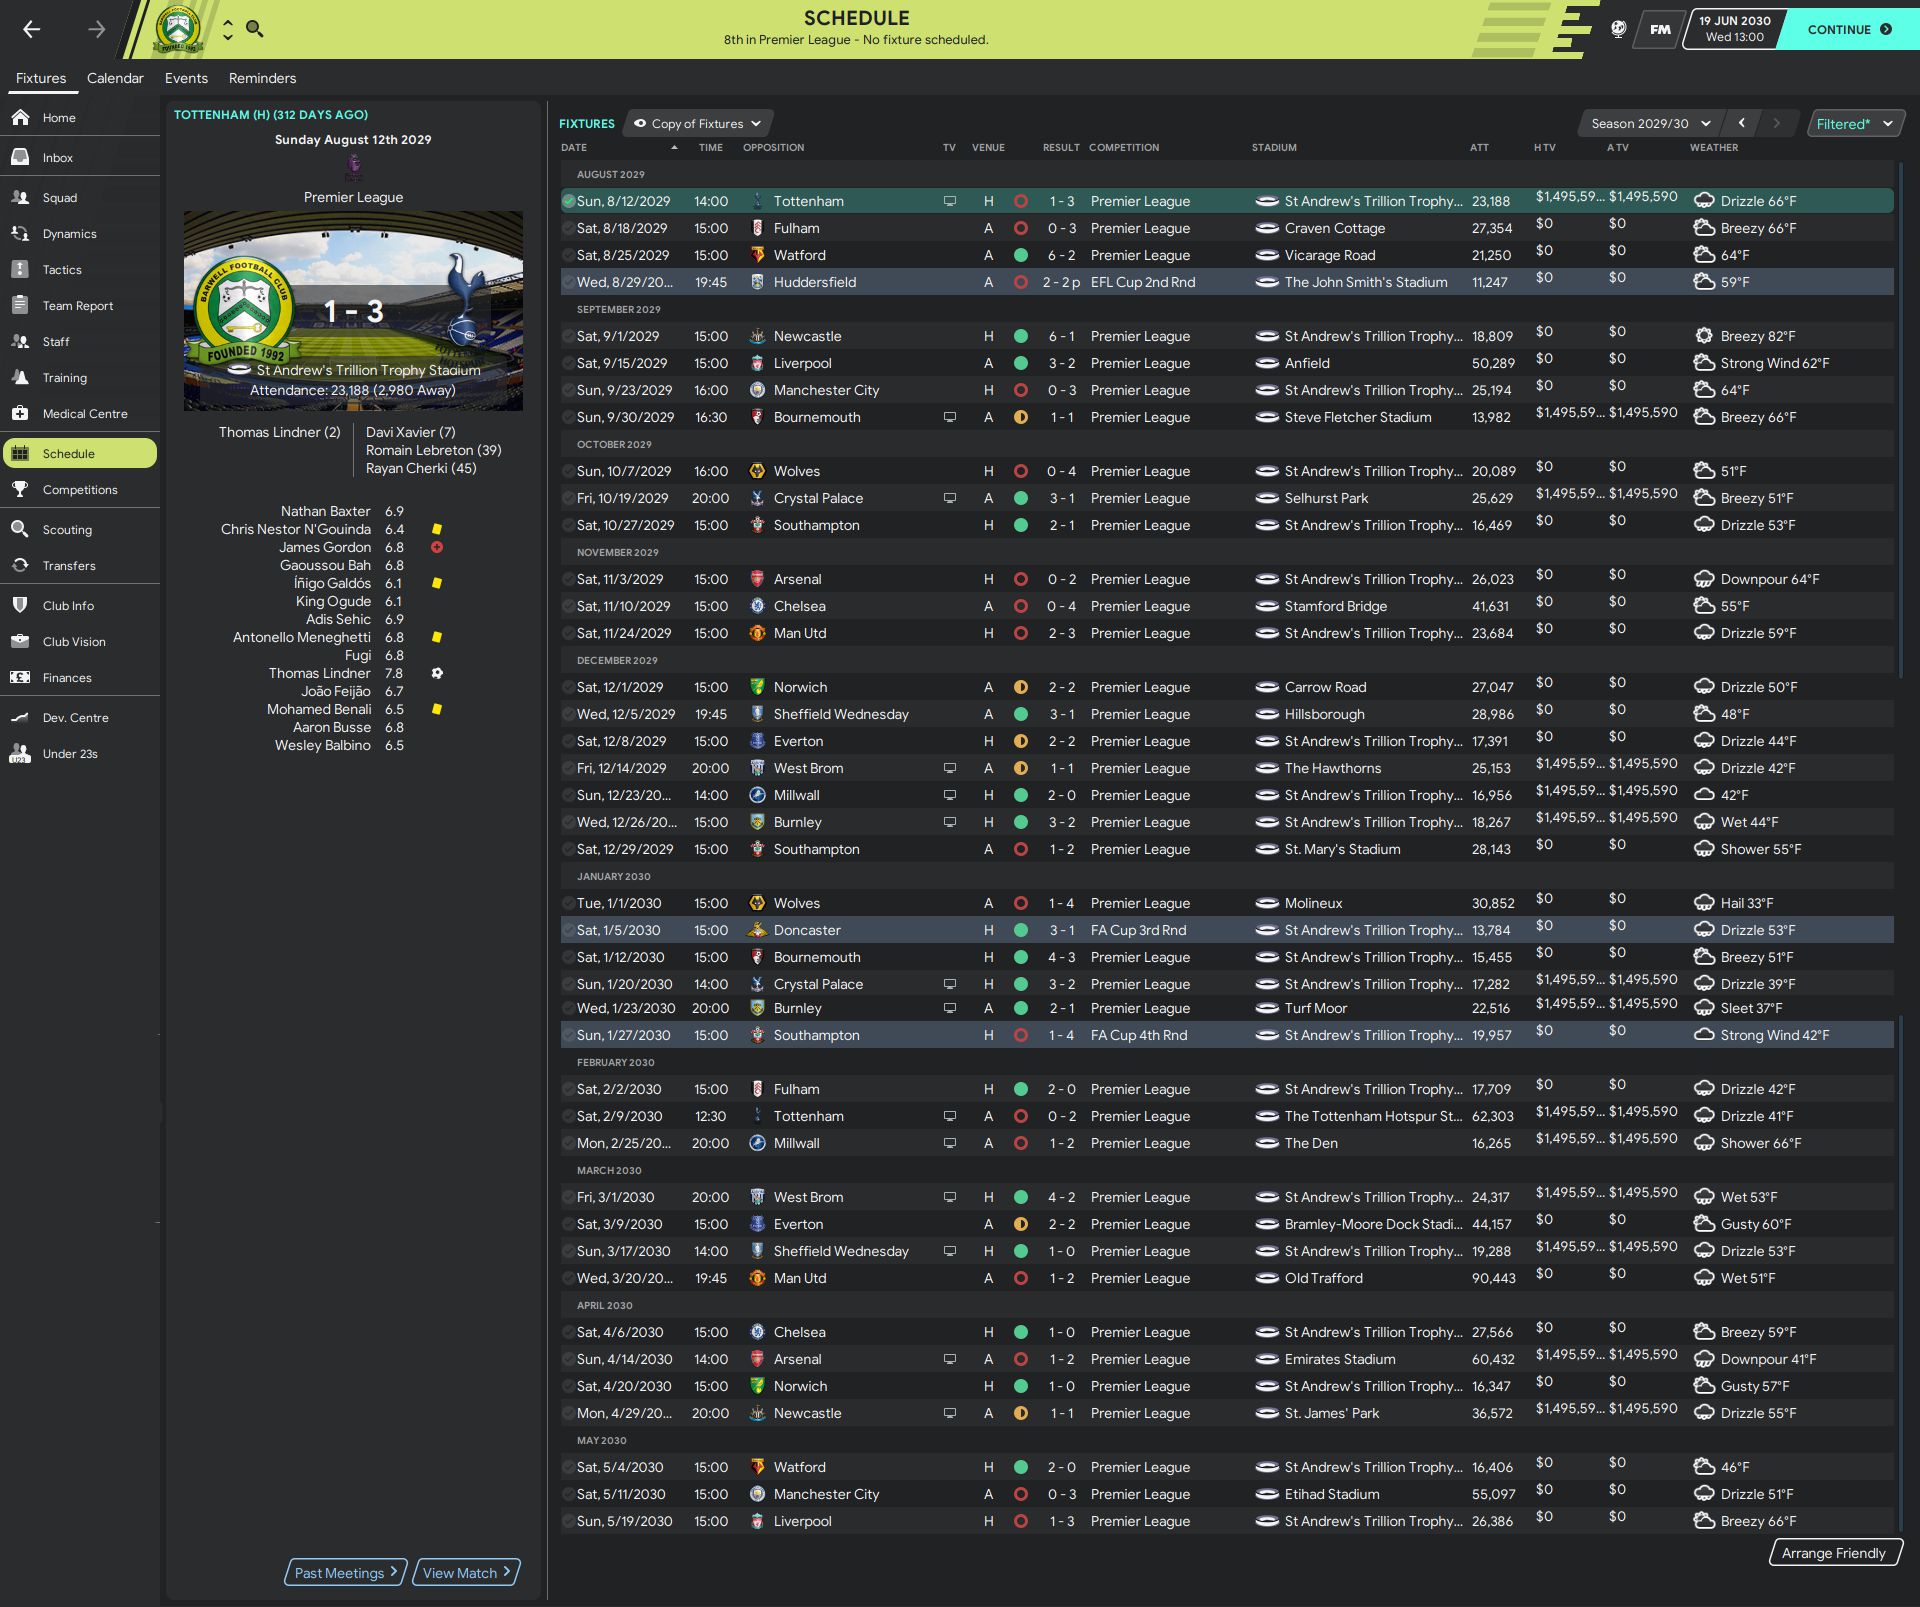Open the search magnifier icon
The height and width of the screenshot is (1607, 1920).
(x=255, y=29)
